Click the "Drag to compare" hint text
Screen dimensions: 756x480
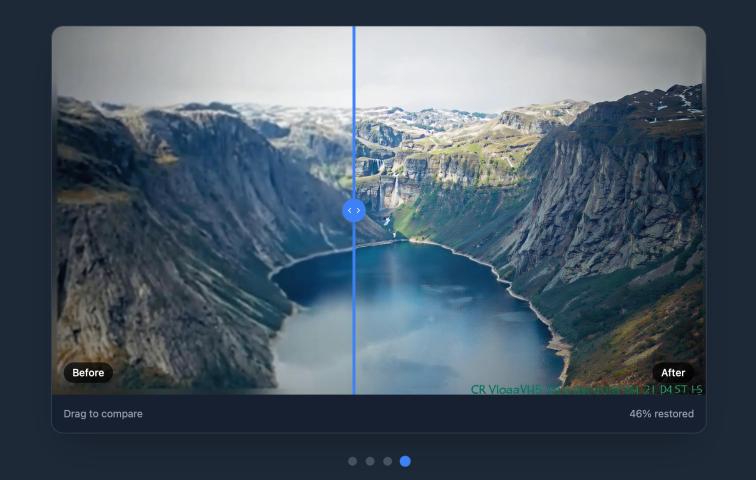(x=103, y=414)
